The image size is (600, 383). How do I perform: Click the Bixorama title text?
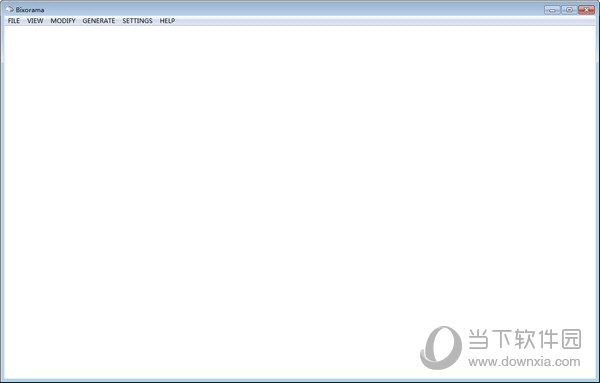[30, 10]
